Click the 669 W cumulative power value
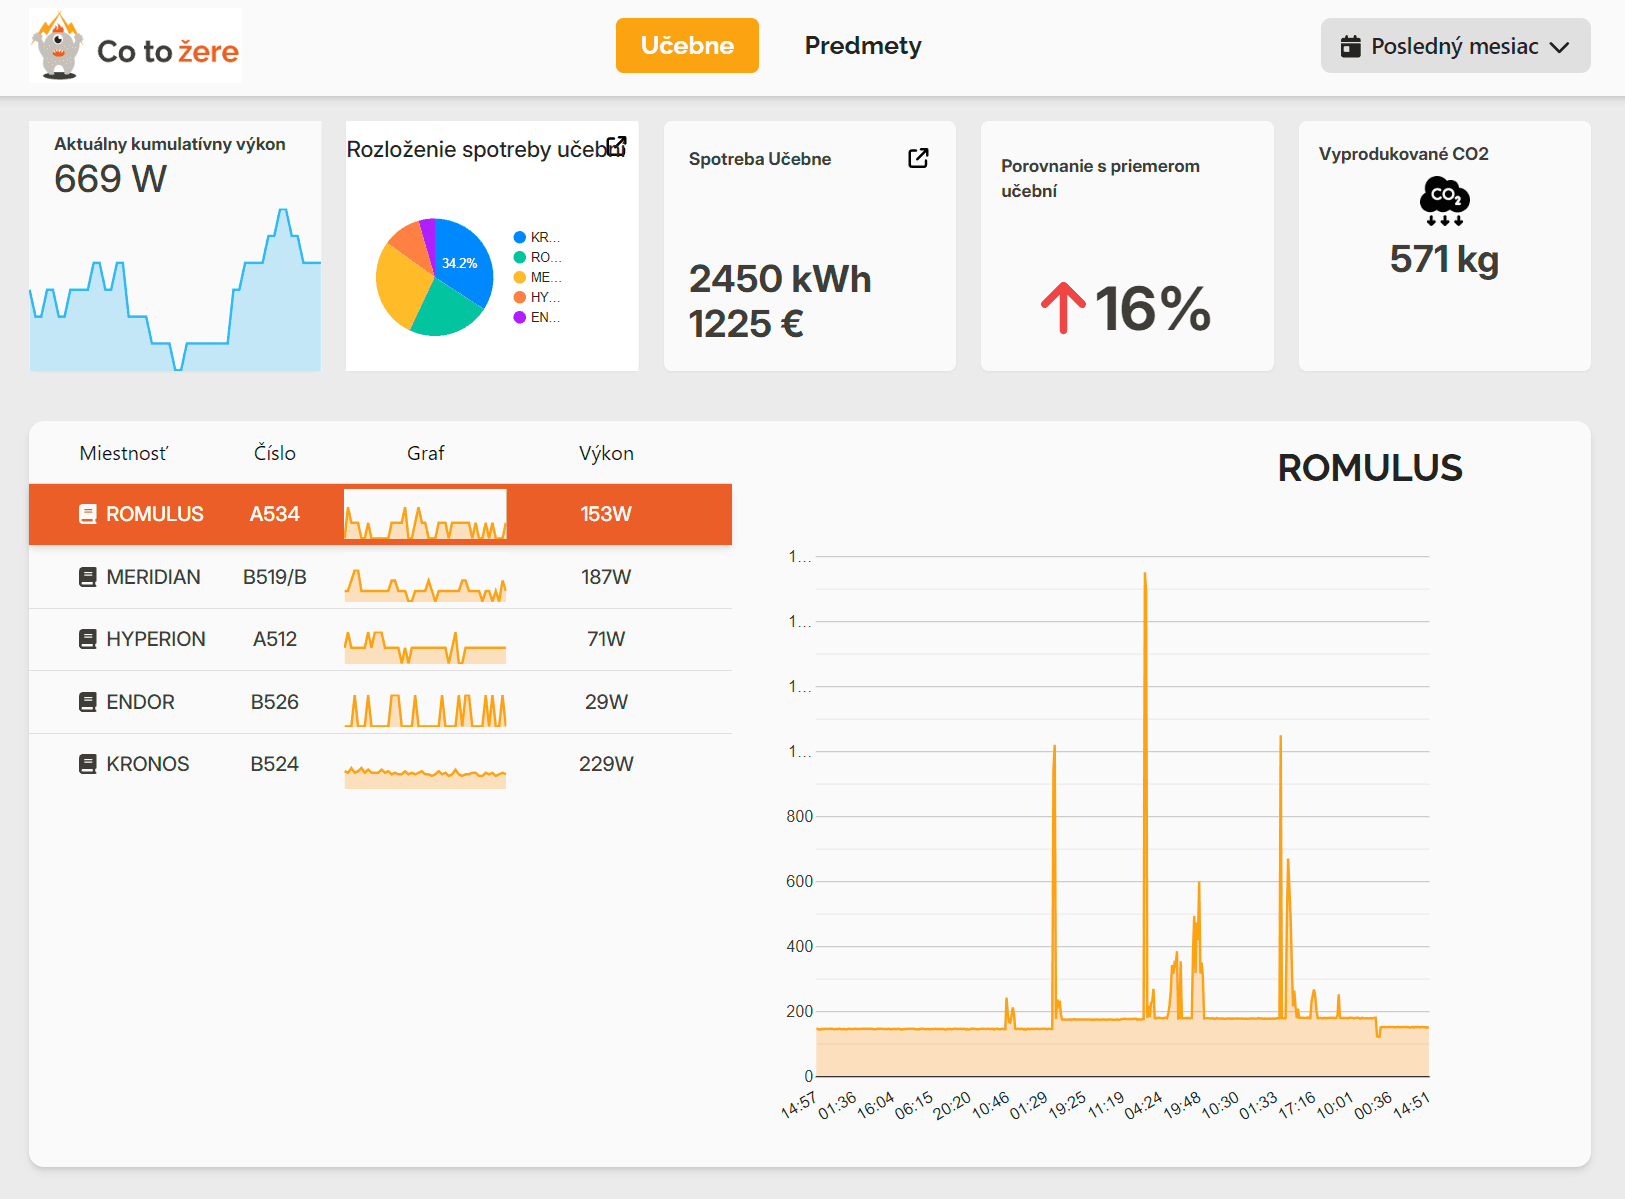This screenshot has height=1199, width=1625. tap(110, 179)
